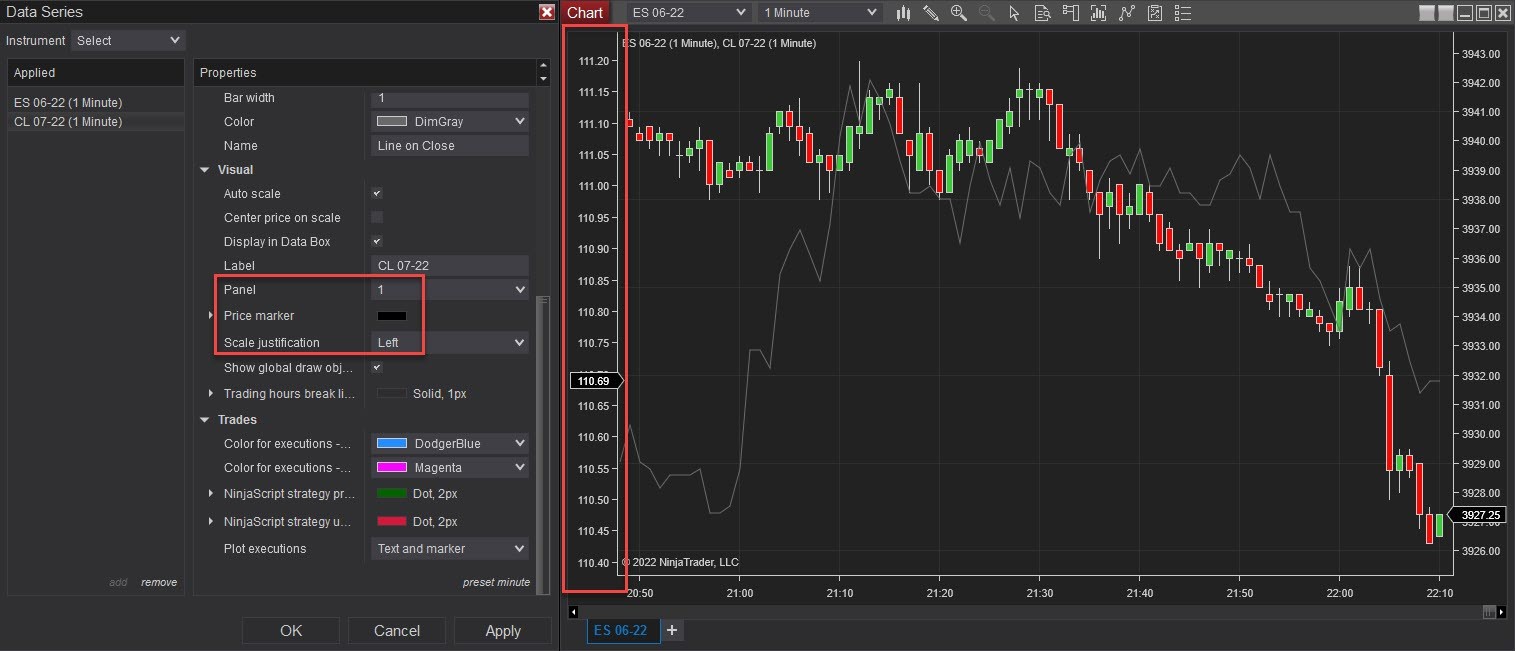
Task: Click the chart scrollbar left arrow
Action: tap(573, 611)
